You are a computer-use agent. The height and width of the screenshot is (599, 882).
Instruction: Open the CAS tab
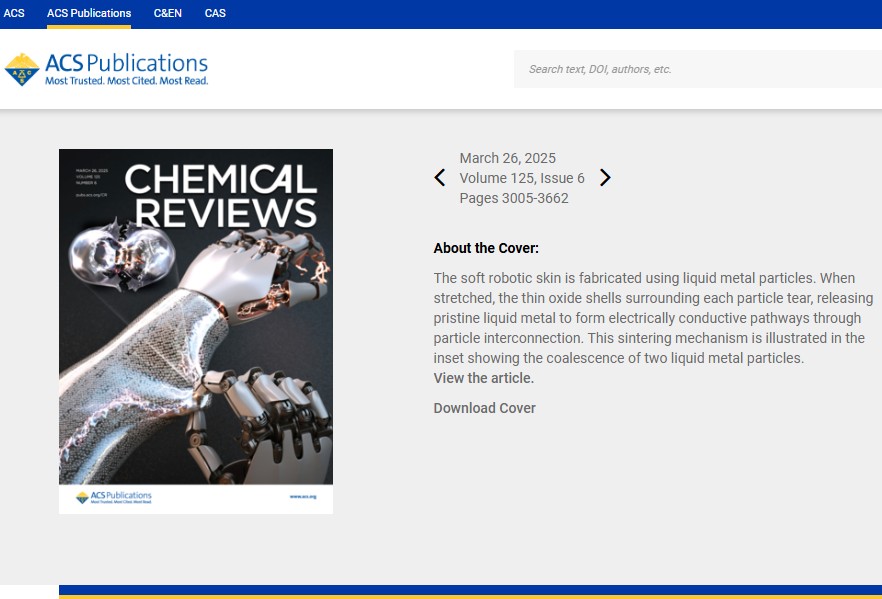point(215,14)
